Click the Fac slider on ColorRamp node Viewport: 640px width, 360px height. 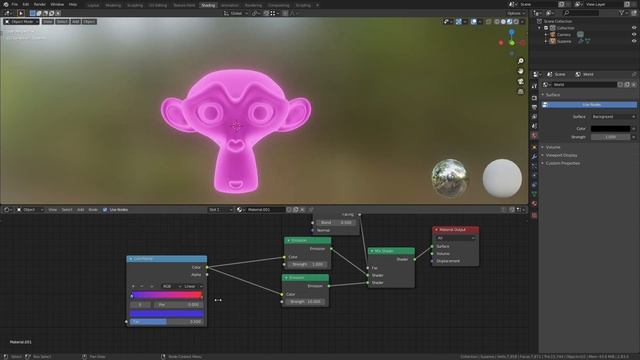(167, 322)
